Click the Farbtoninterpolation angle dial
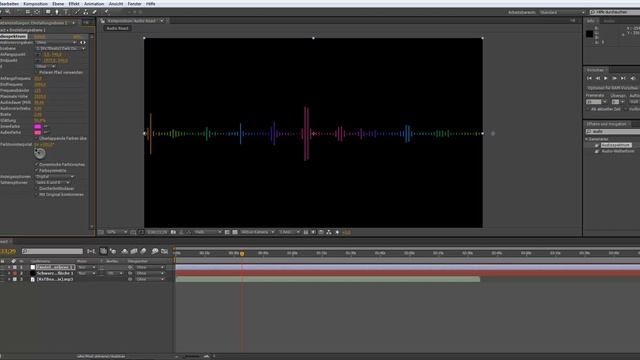This screenshot has height=360, width=640. [x=40, y=153]
